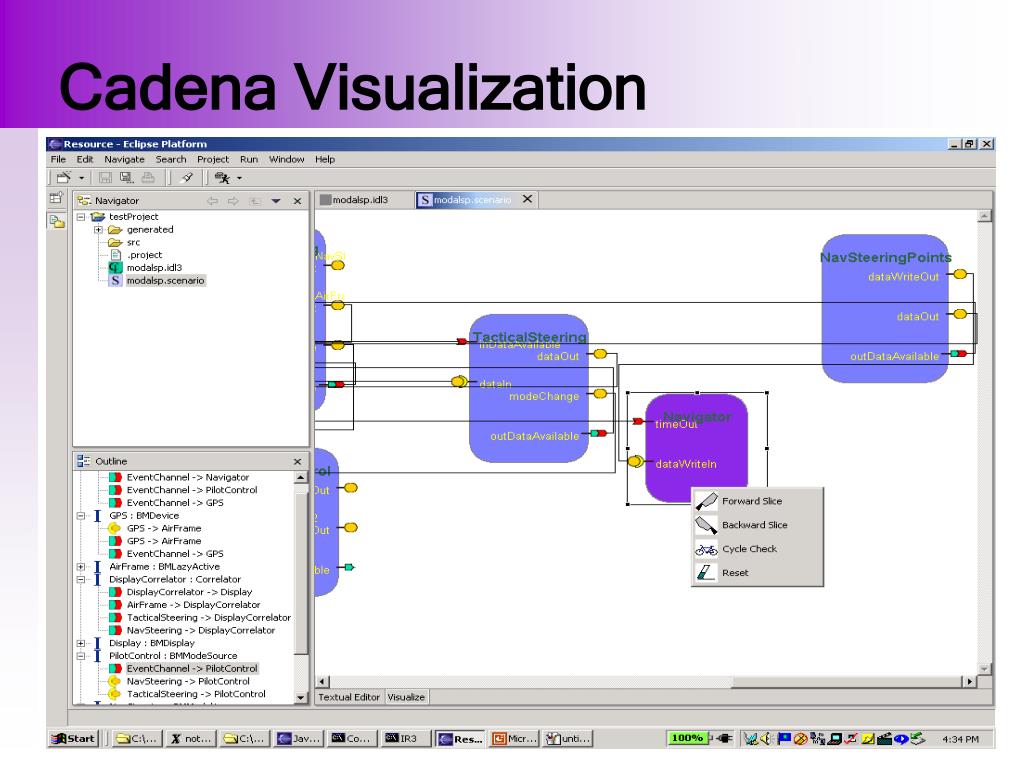The image size is (1024, 768).
Task: Click outline scrollbar down arrow
Action: point(300,697)
